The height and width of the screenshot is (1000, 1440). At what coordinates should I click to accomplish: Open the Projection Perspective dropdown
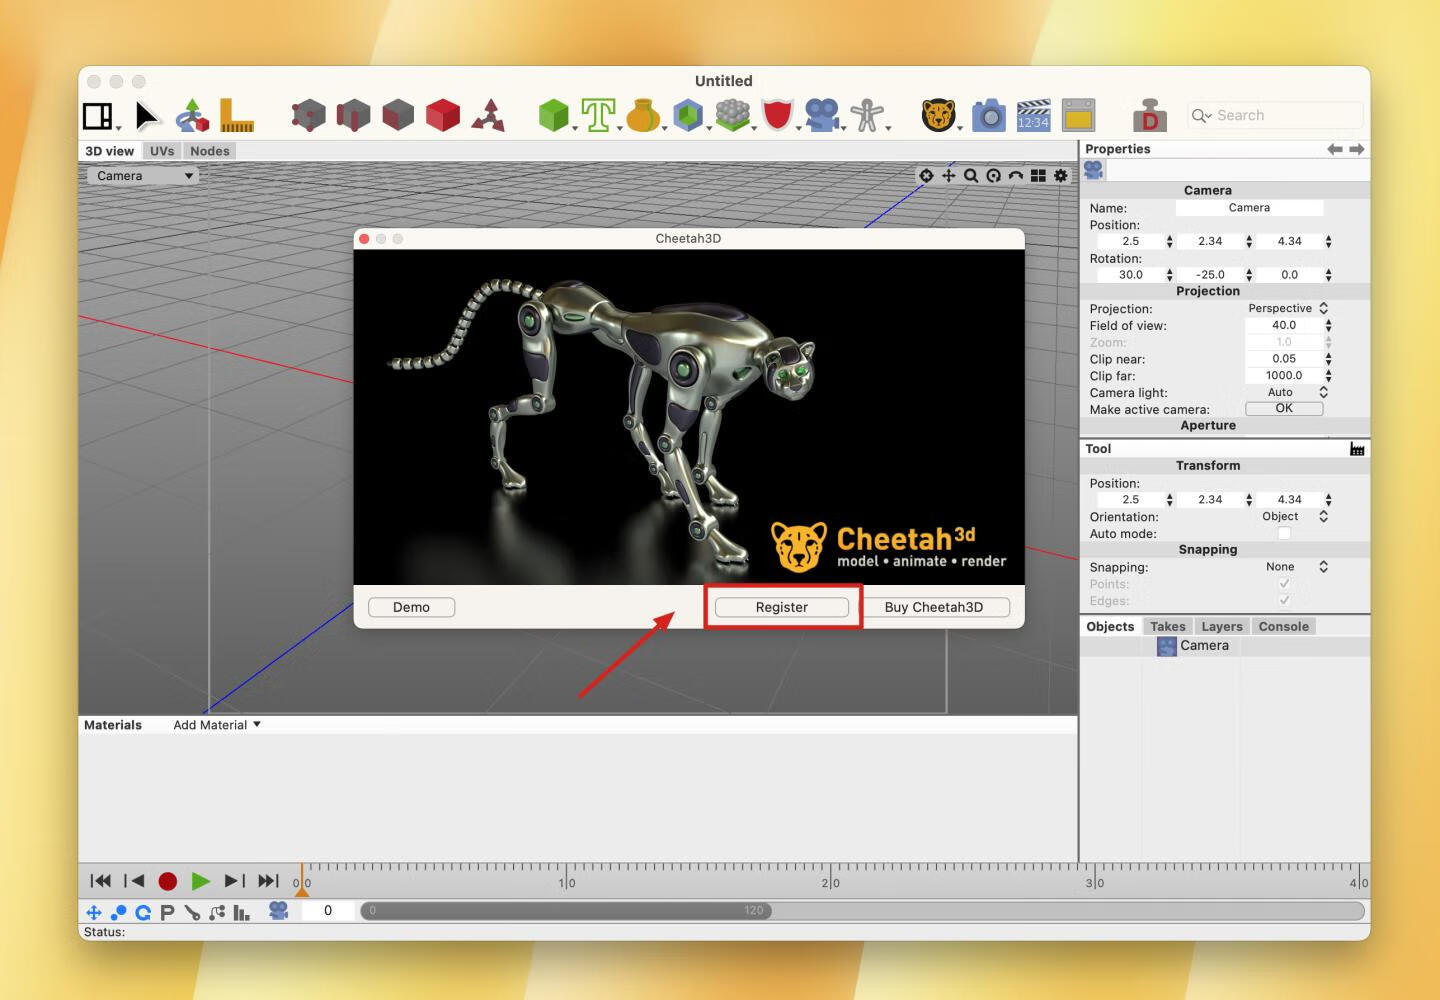(x=1287, y=308)
